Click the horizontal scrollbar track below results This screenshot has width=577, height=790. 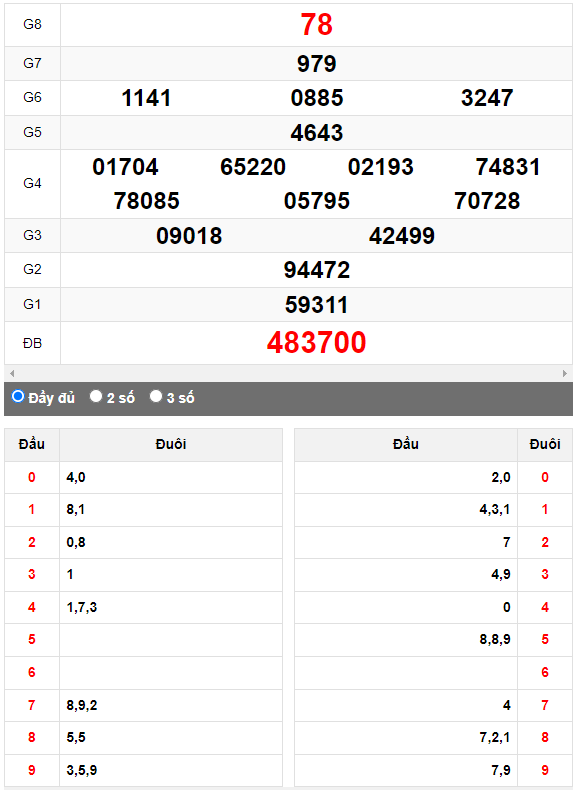point(288,373)
